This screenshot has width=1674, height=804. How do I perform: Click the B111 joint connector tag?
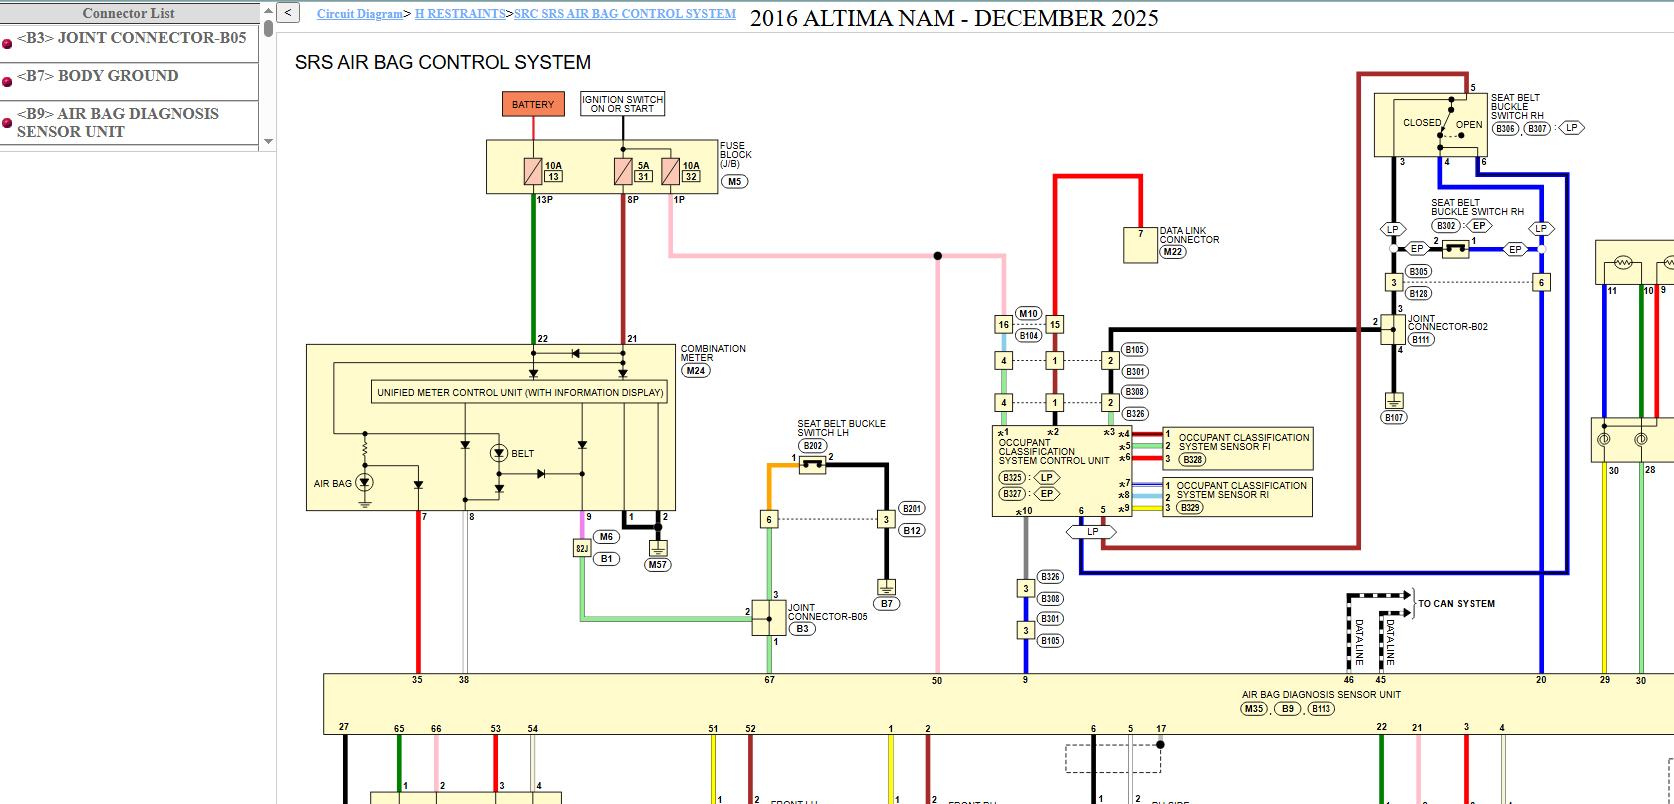(x=1421, y=340)
